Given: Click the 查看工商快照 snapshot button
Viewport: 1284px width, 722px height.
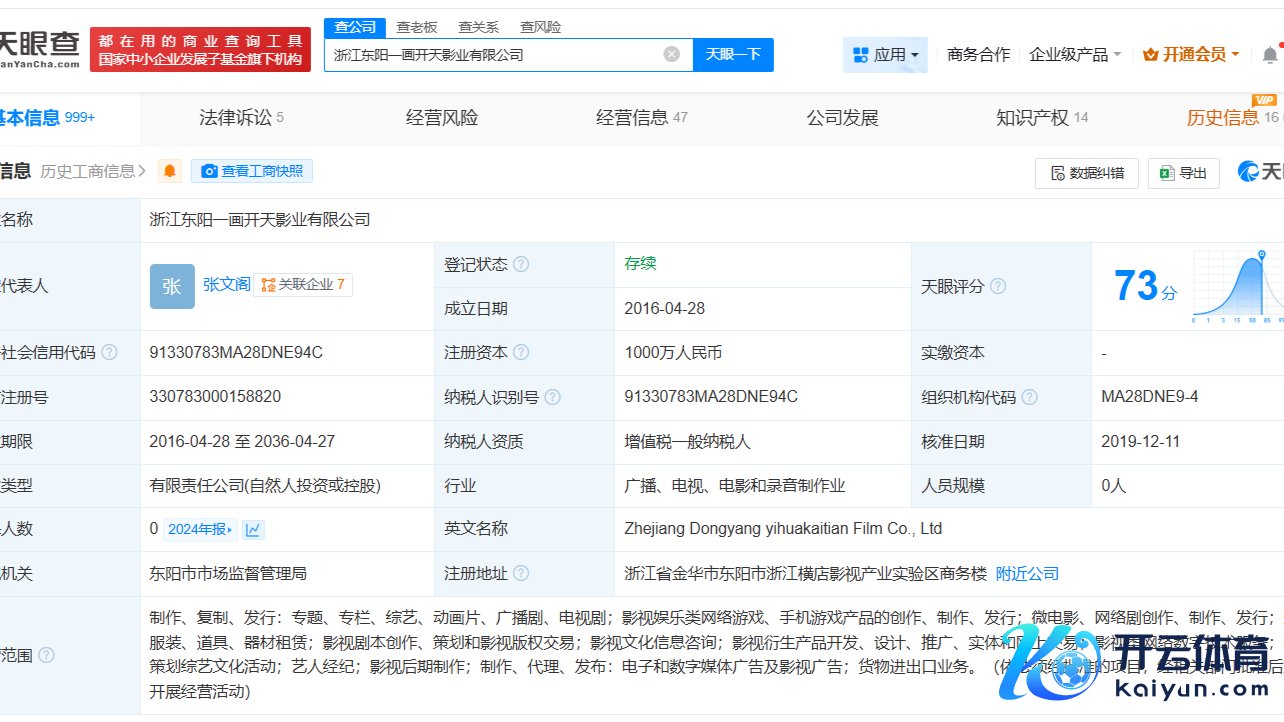Looking at the screenshot, I should (252, 171).
